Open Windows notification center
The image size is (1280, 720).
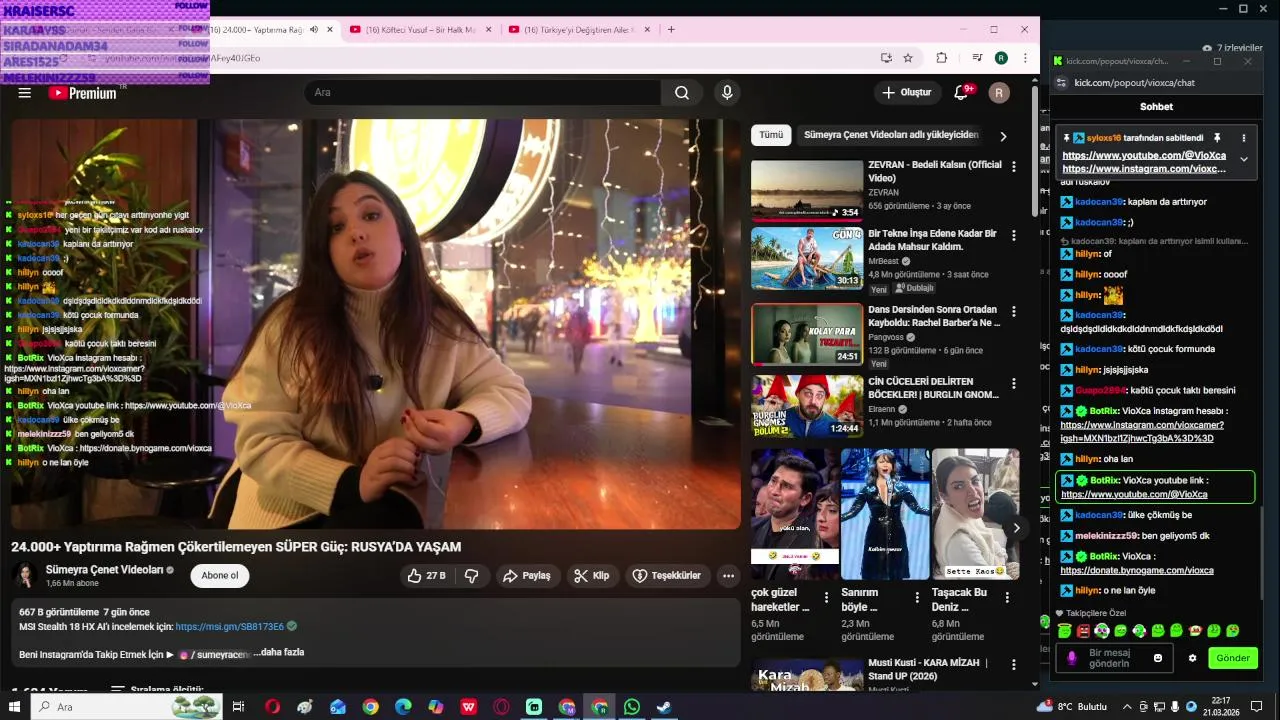pos(1256,707)
